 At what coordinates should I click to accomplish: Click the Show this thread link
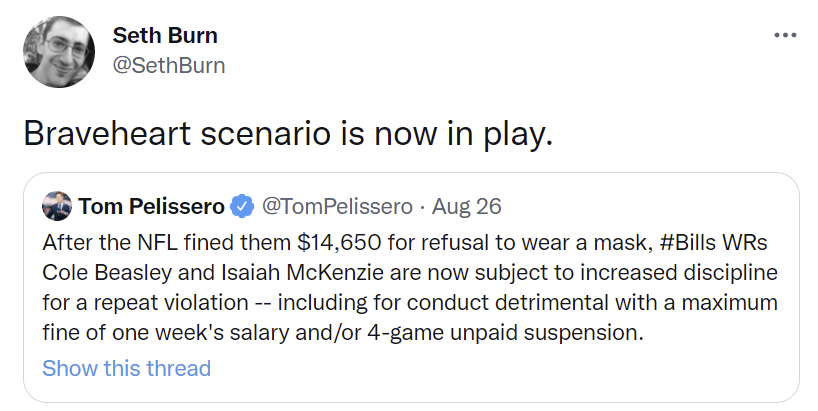tap(126, 368)
